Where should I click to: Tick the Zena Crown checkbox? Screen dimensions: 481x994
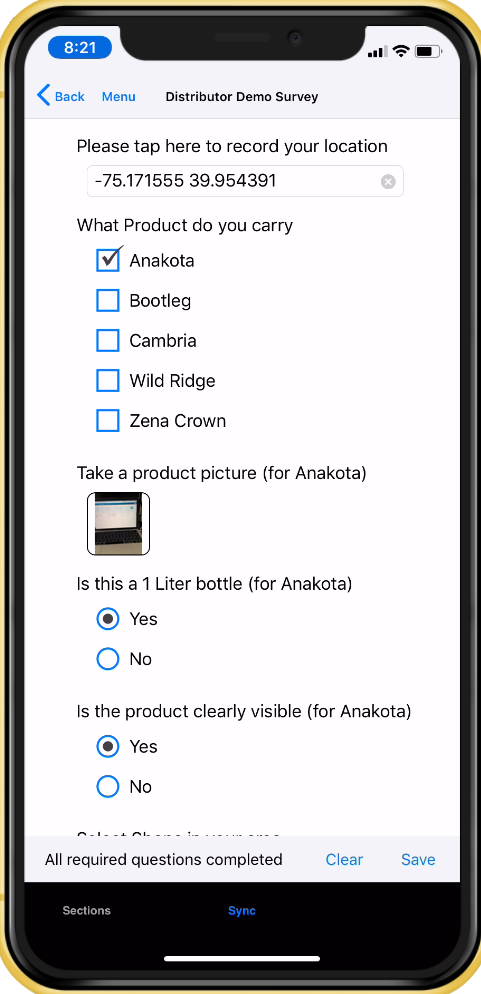coord(108,420)
